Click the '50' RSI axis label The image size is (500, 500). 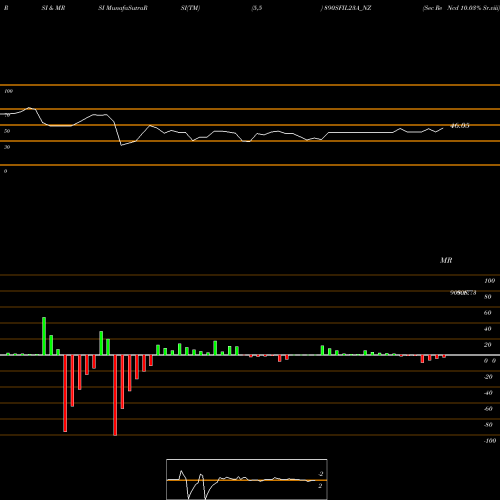pyautogui.click(x=7, y=131)
